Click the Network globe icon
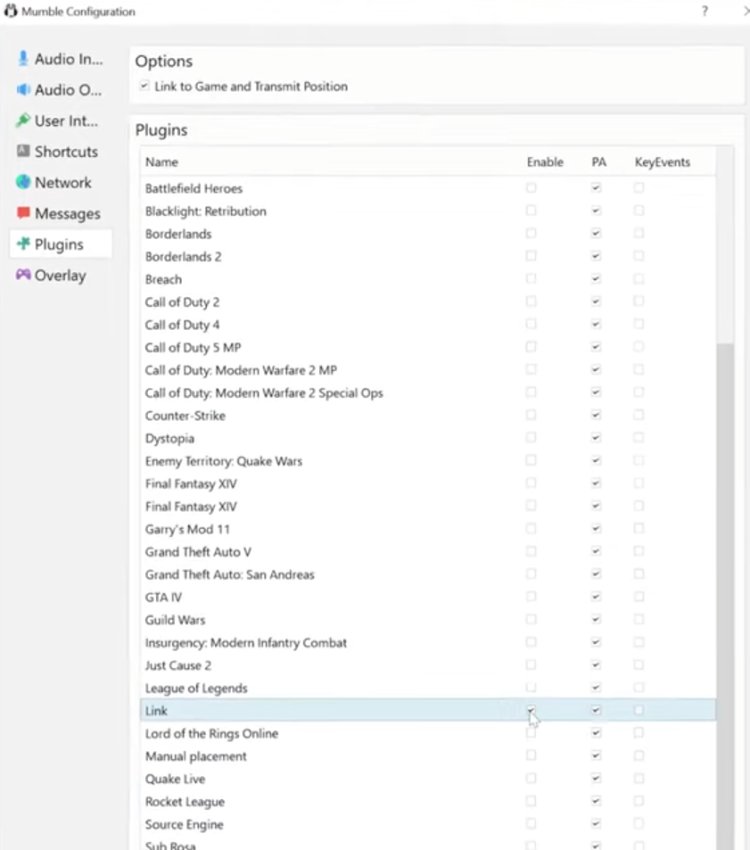The image size is (750, 850). tap(23, 182)
